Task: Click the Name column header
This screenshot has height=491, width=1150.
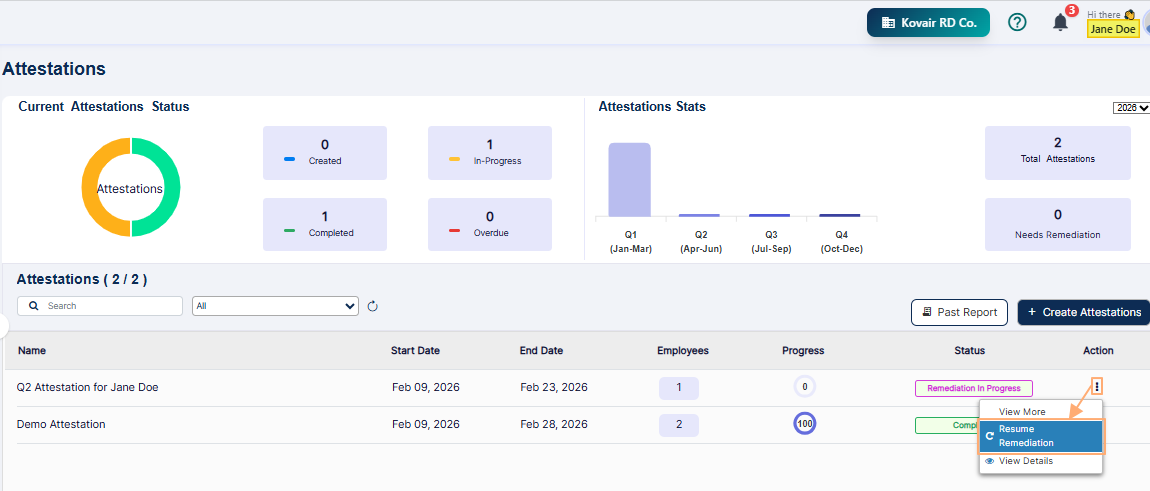Action: 32,351
